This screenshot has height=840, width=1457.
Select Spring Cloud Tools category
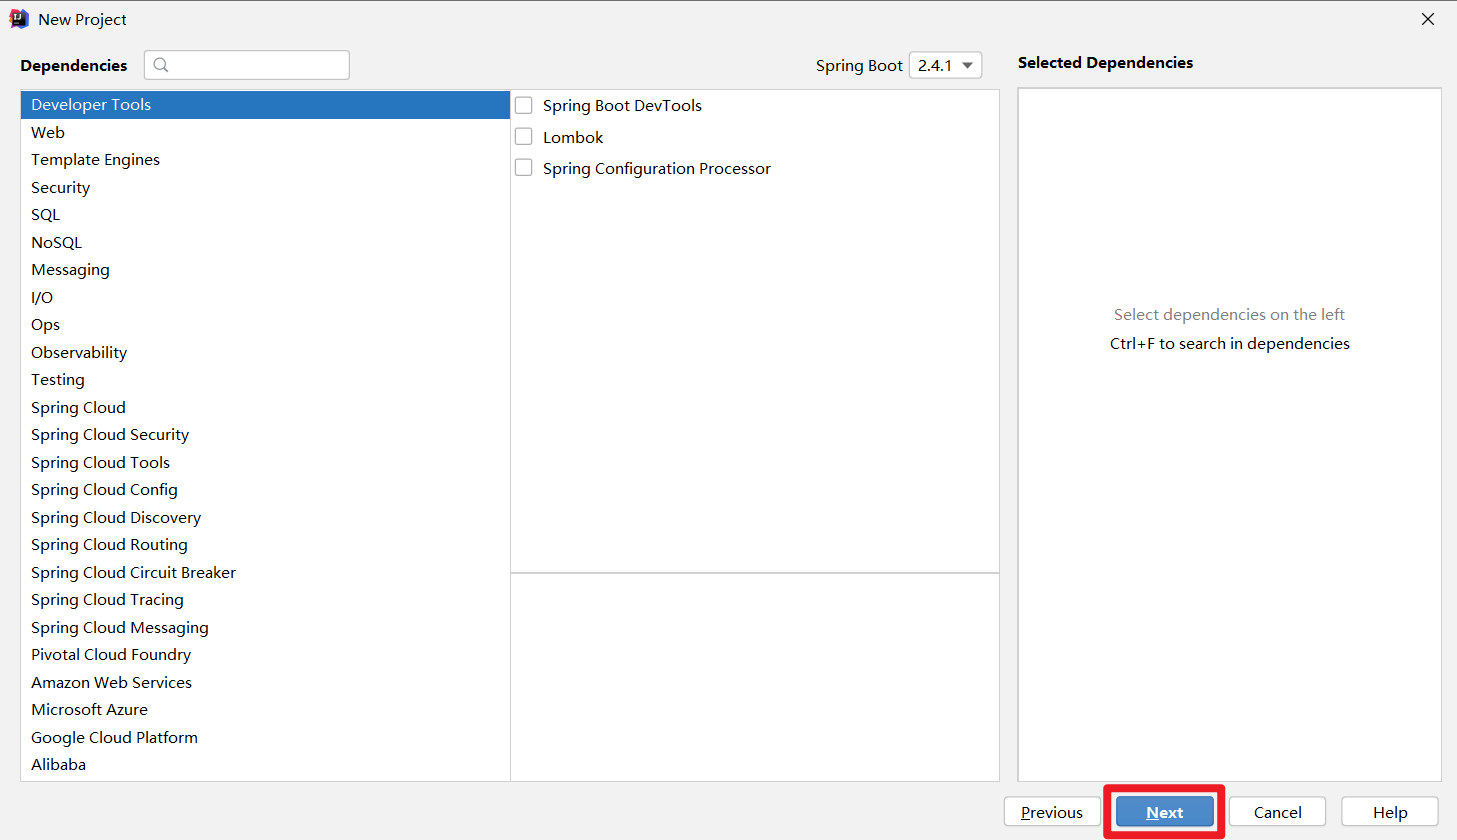265,462
